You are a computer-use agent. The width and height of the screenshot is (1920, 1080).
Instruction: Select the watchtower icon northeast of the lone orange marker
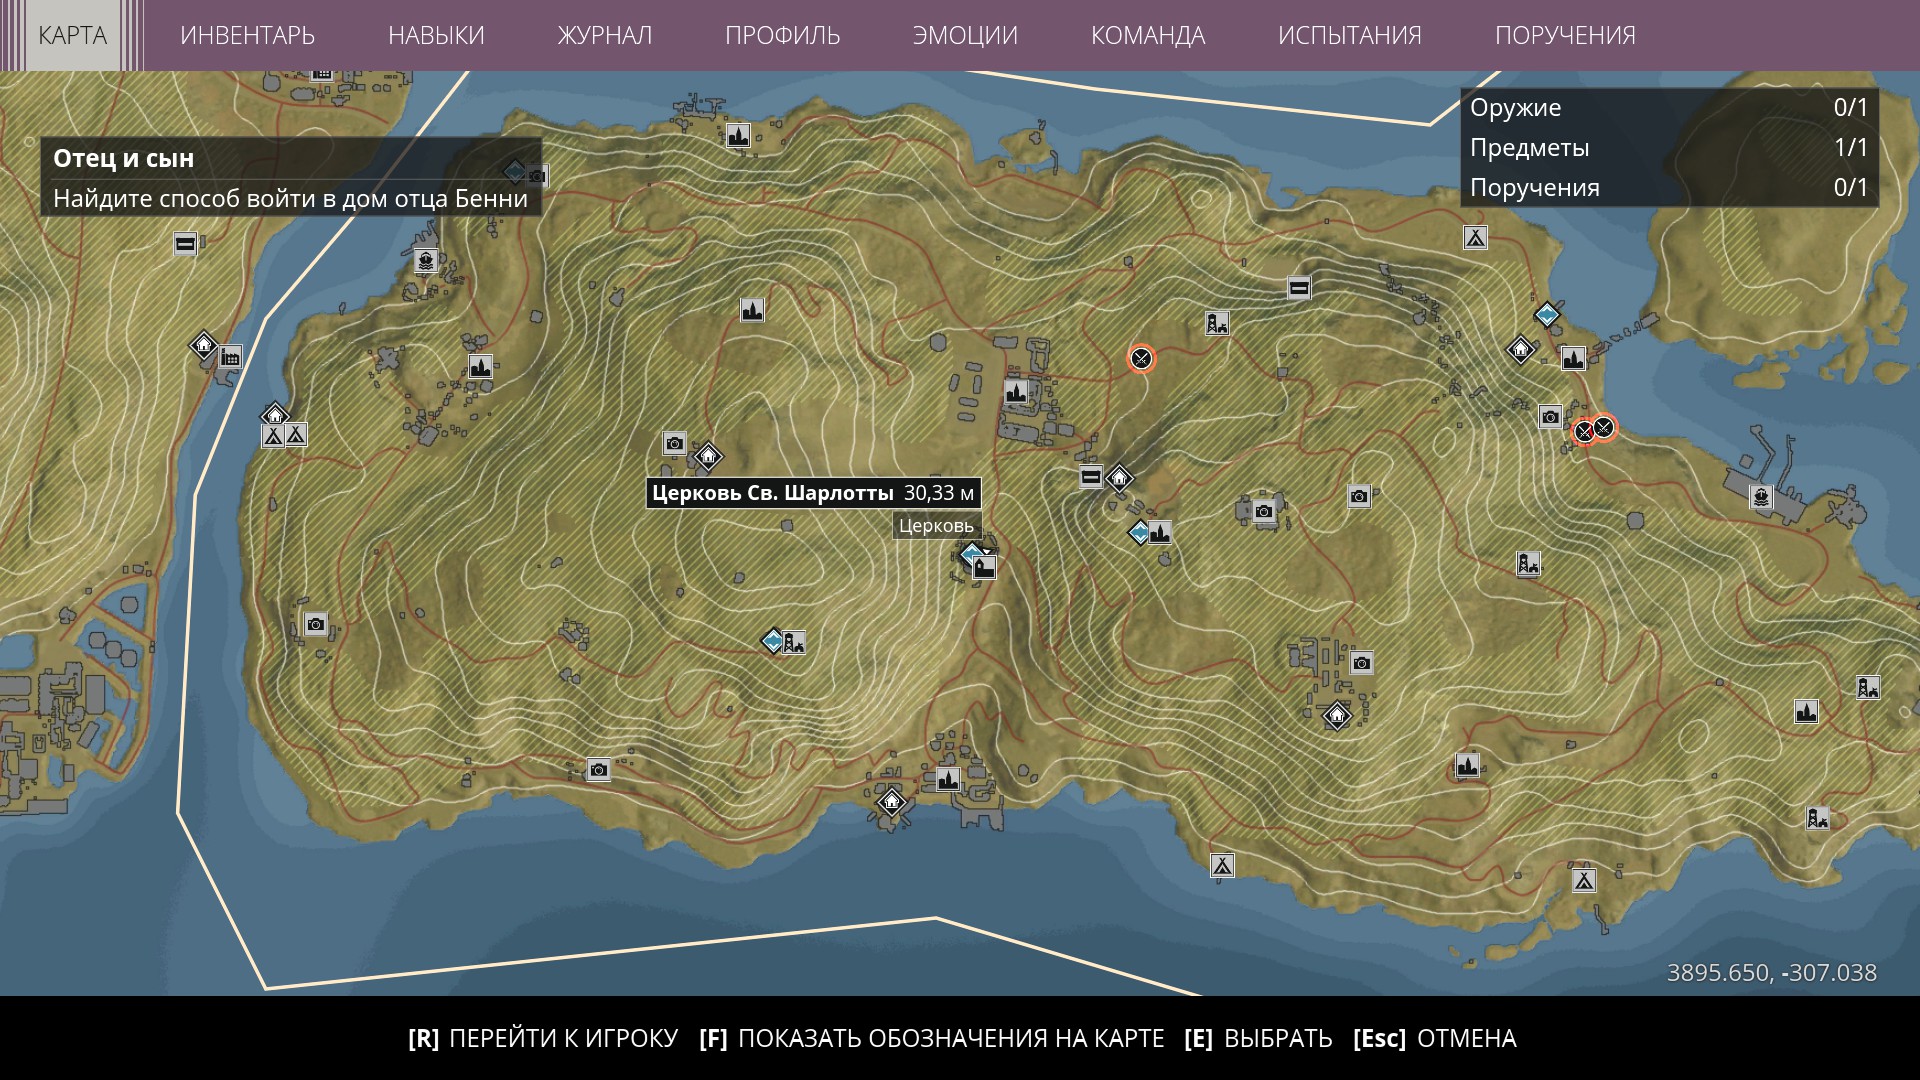(x=1217, y=323)
